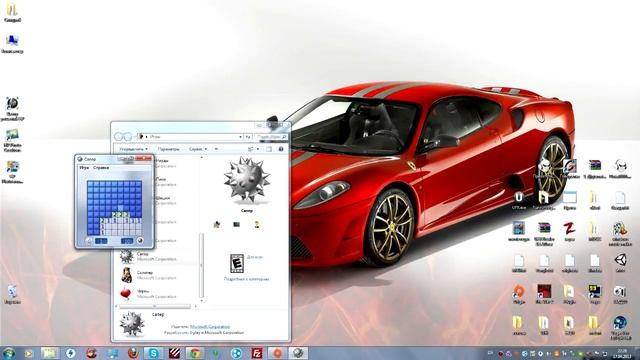
Task: Open Firefox from the taskbar
Action: click(x=133, y=353)
